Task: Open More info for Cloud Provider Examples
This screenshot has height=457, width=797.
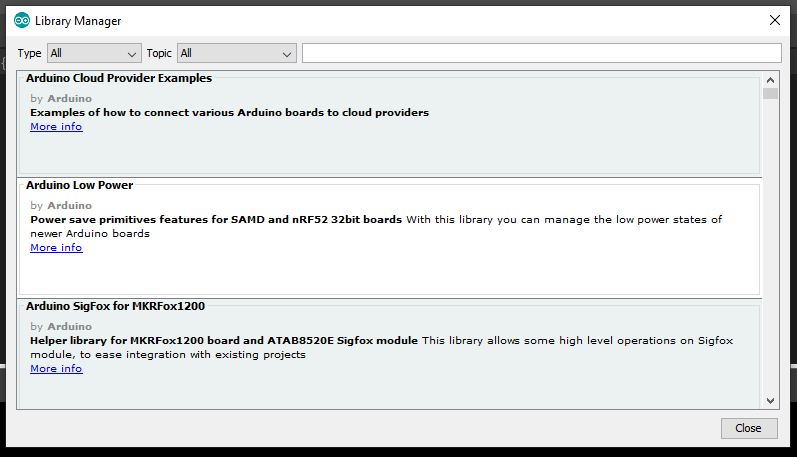Action: click(56, 127)
